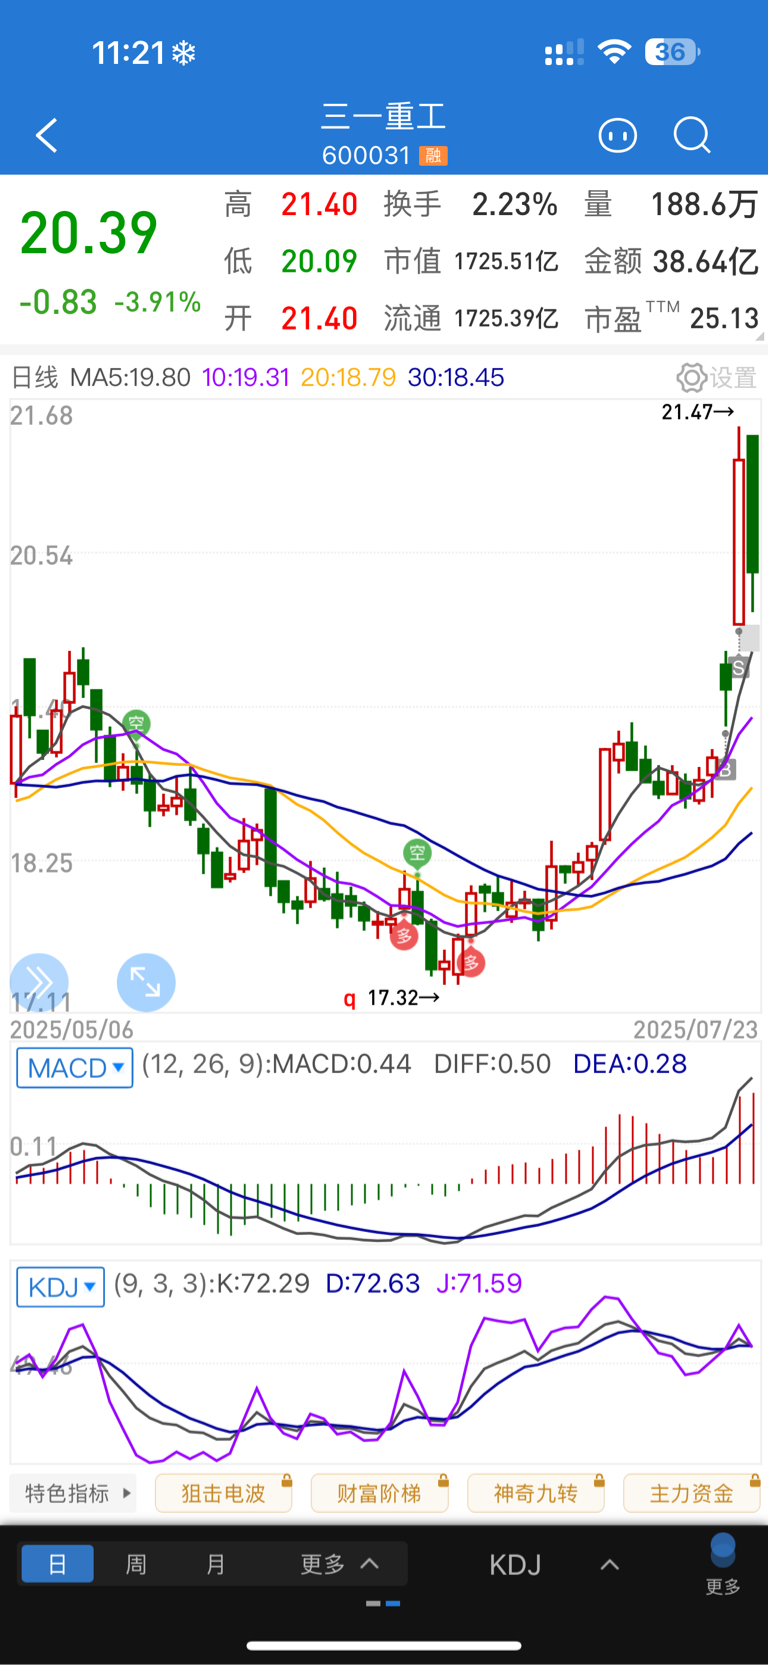
Task: Expand 更多 period options
Action: point(340,1564)
